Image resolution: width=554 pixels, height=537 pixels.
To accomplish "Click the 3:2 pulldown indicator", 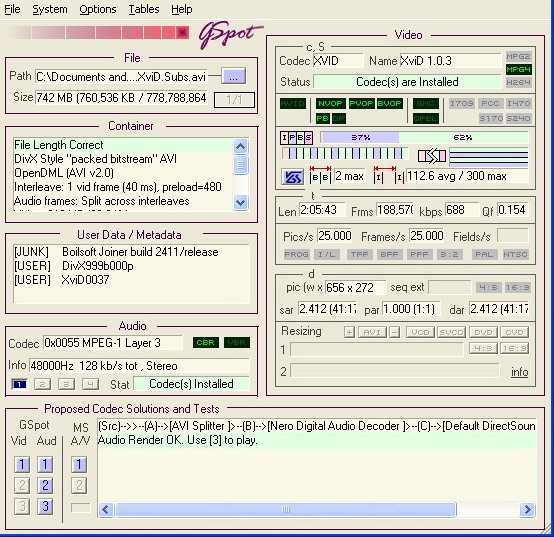I will [x=449, y=254].
